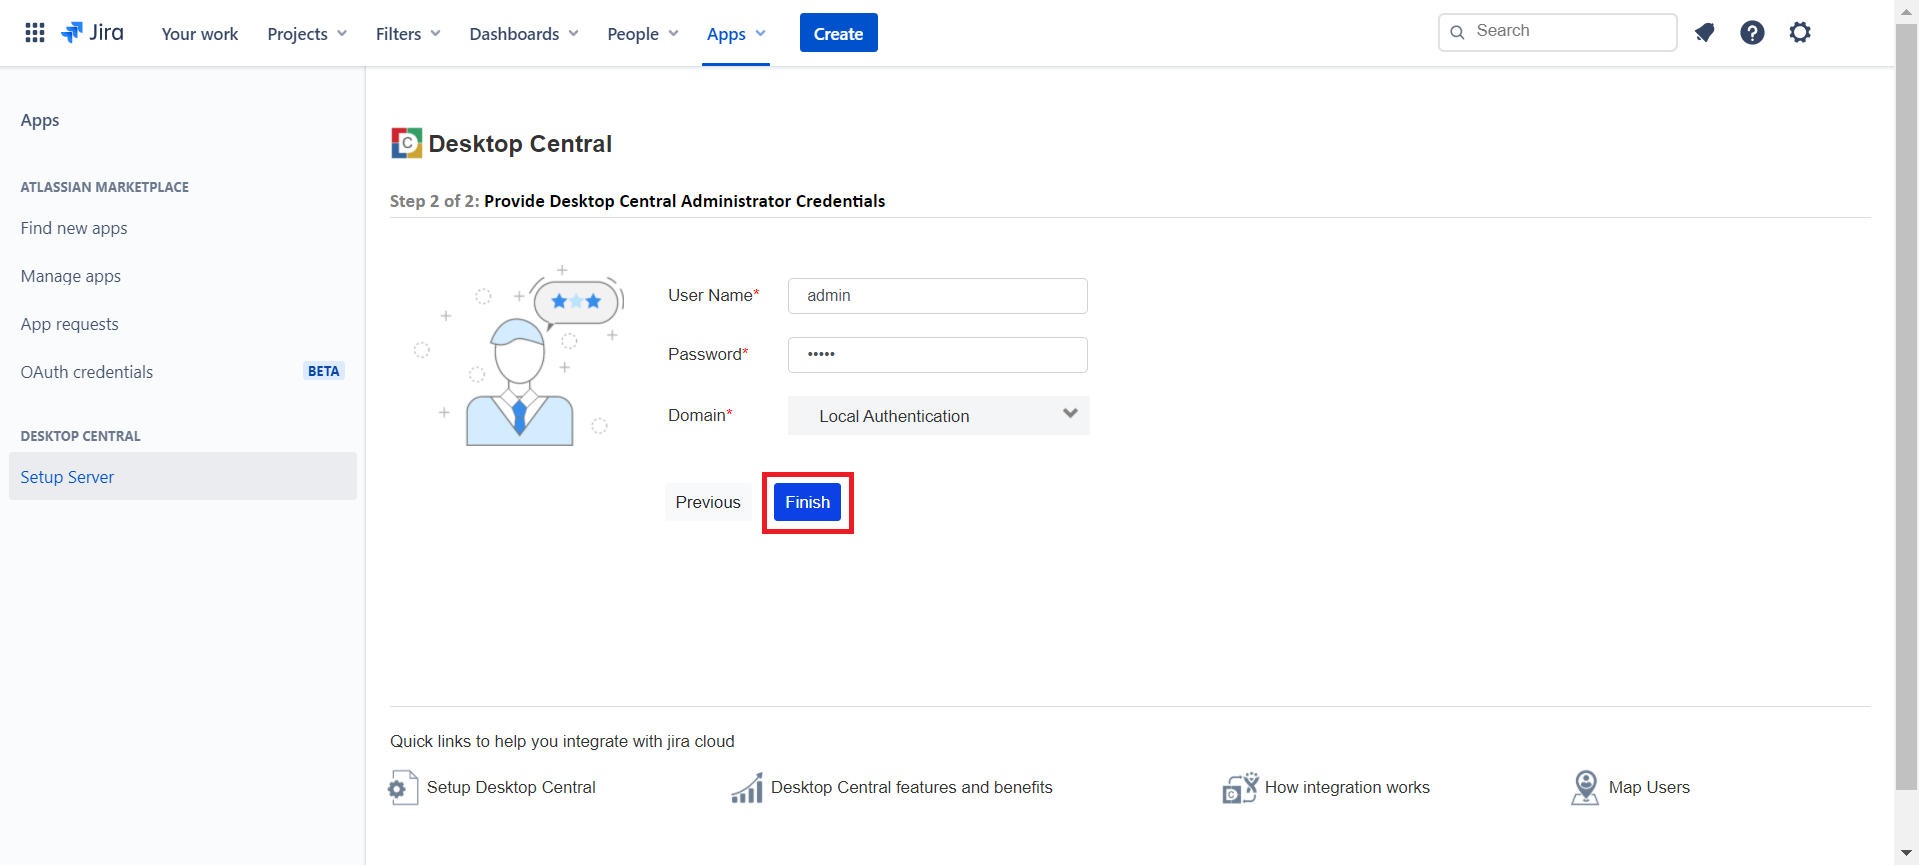Open Find new apps in sidebar
This screenshot has height=867, width=1919.
74,228
